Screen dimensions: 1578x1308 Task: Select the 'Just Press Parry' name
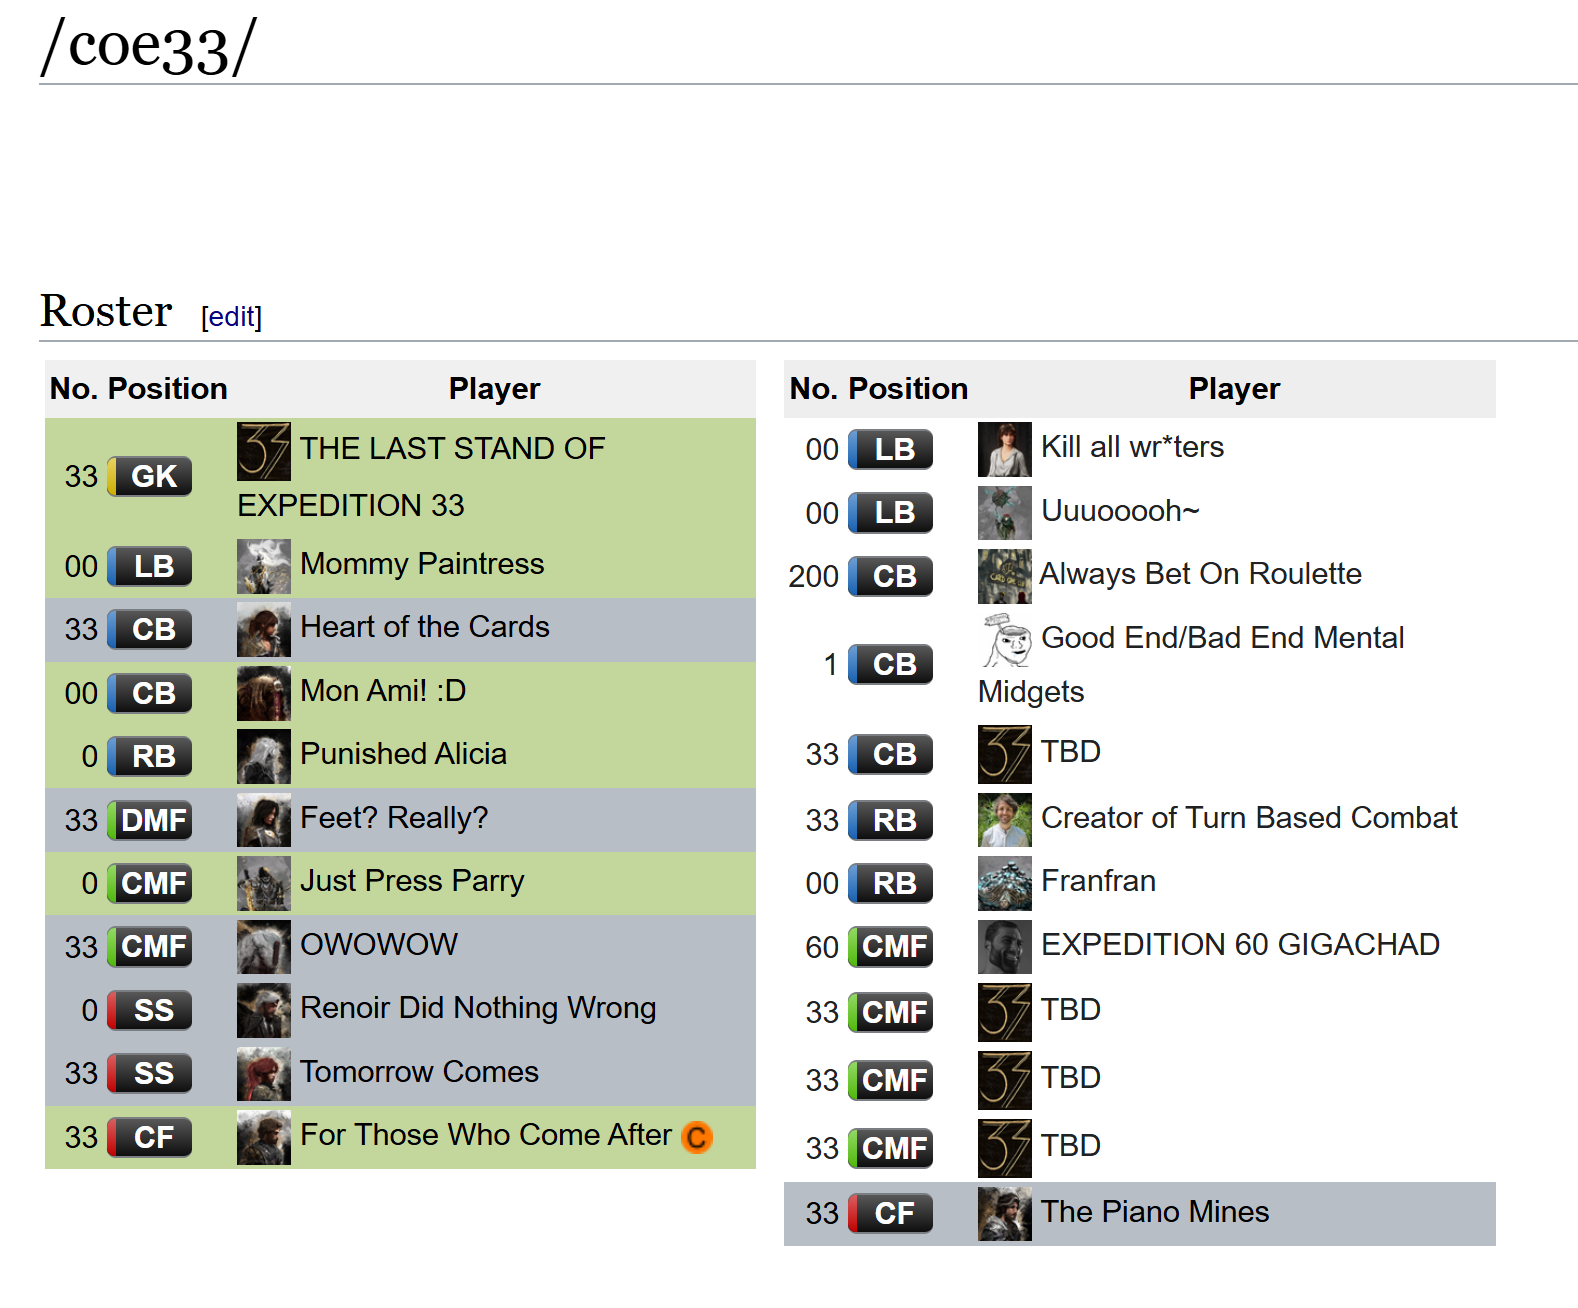(x=412, y=881)
